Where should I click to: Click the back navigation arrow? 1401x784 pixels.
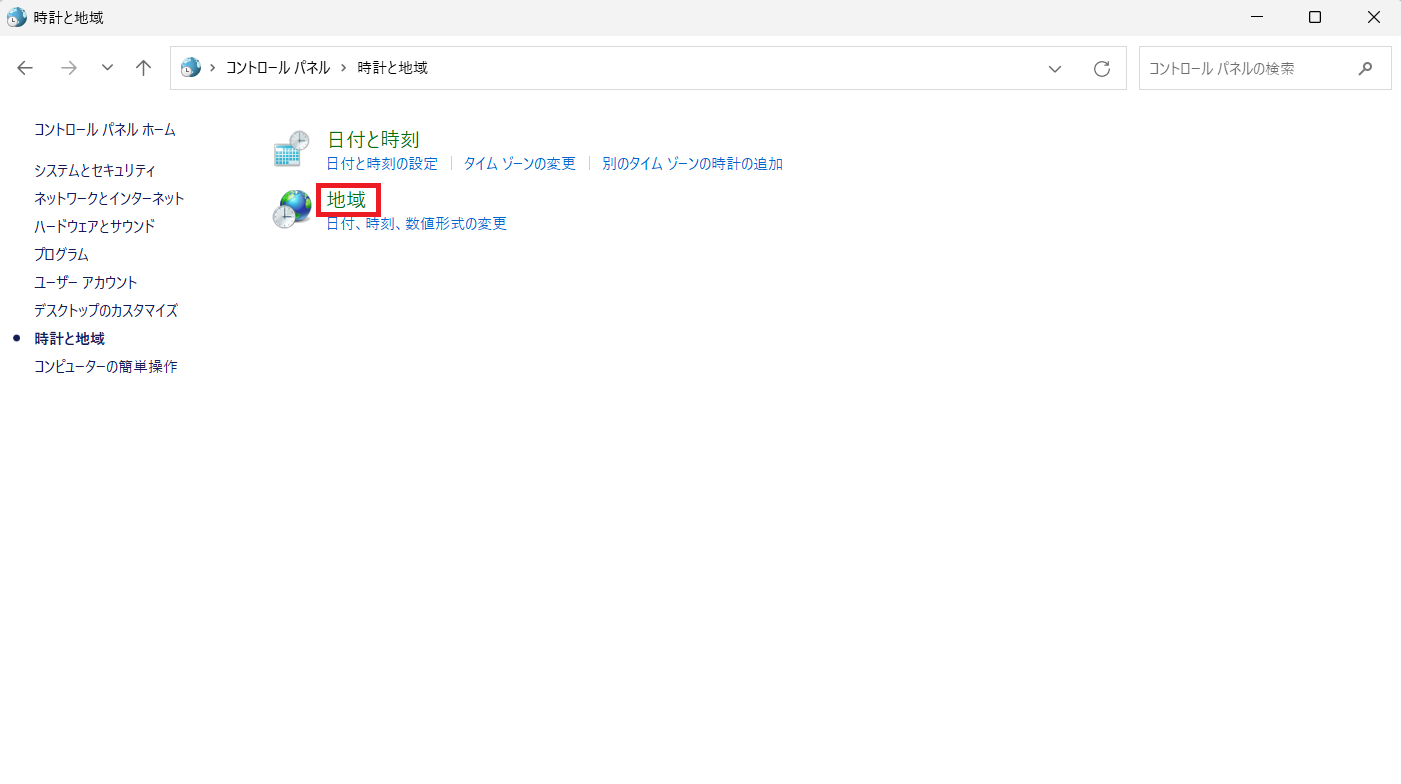[24, 68]
